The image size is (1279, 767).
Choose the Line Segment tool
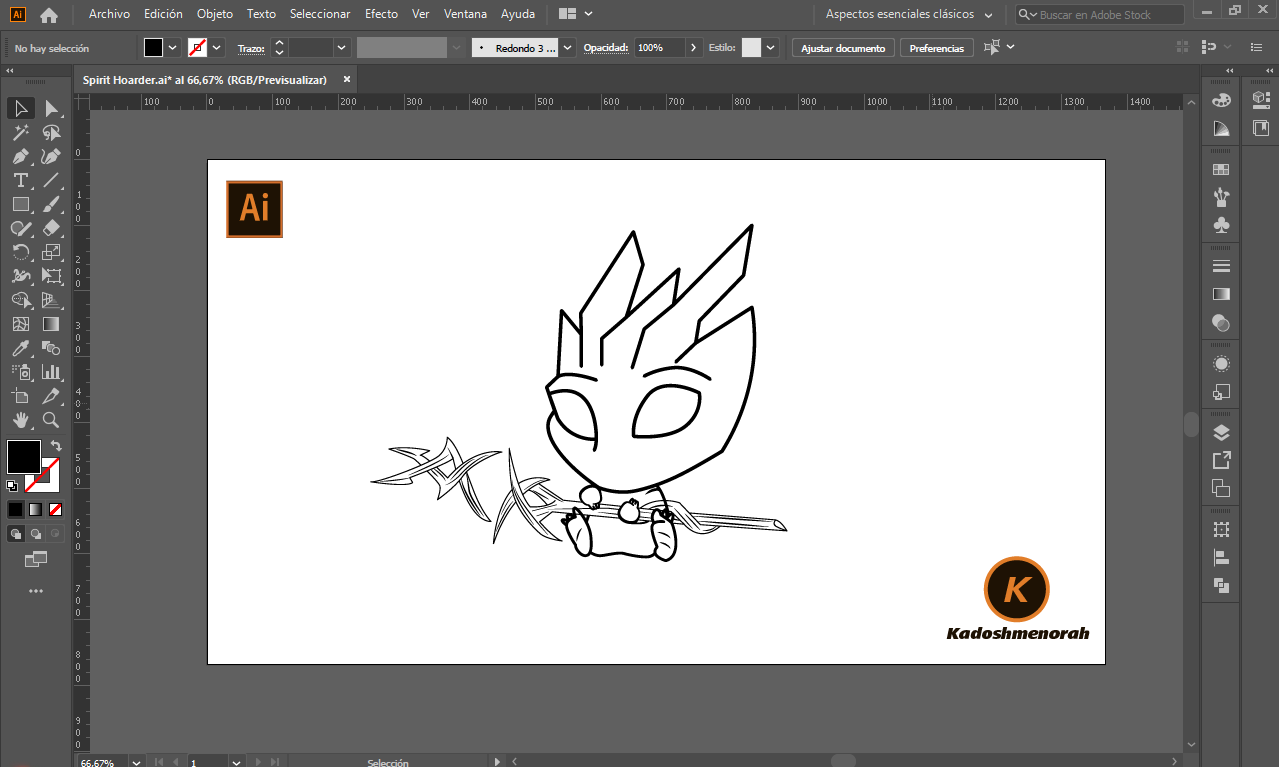pos(52,180)
